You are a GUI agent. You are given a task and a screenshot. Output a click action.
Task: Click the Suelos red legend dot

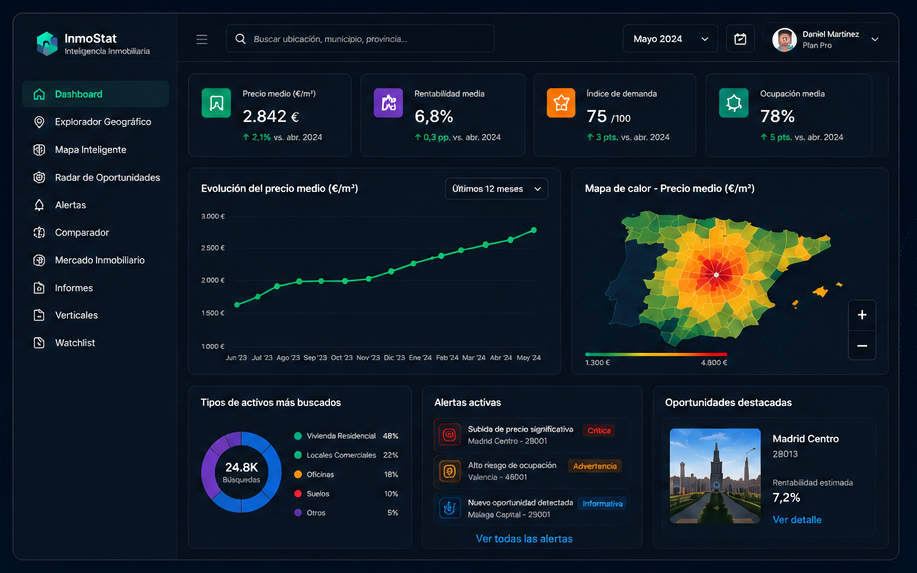click(298, 493)
